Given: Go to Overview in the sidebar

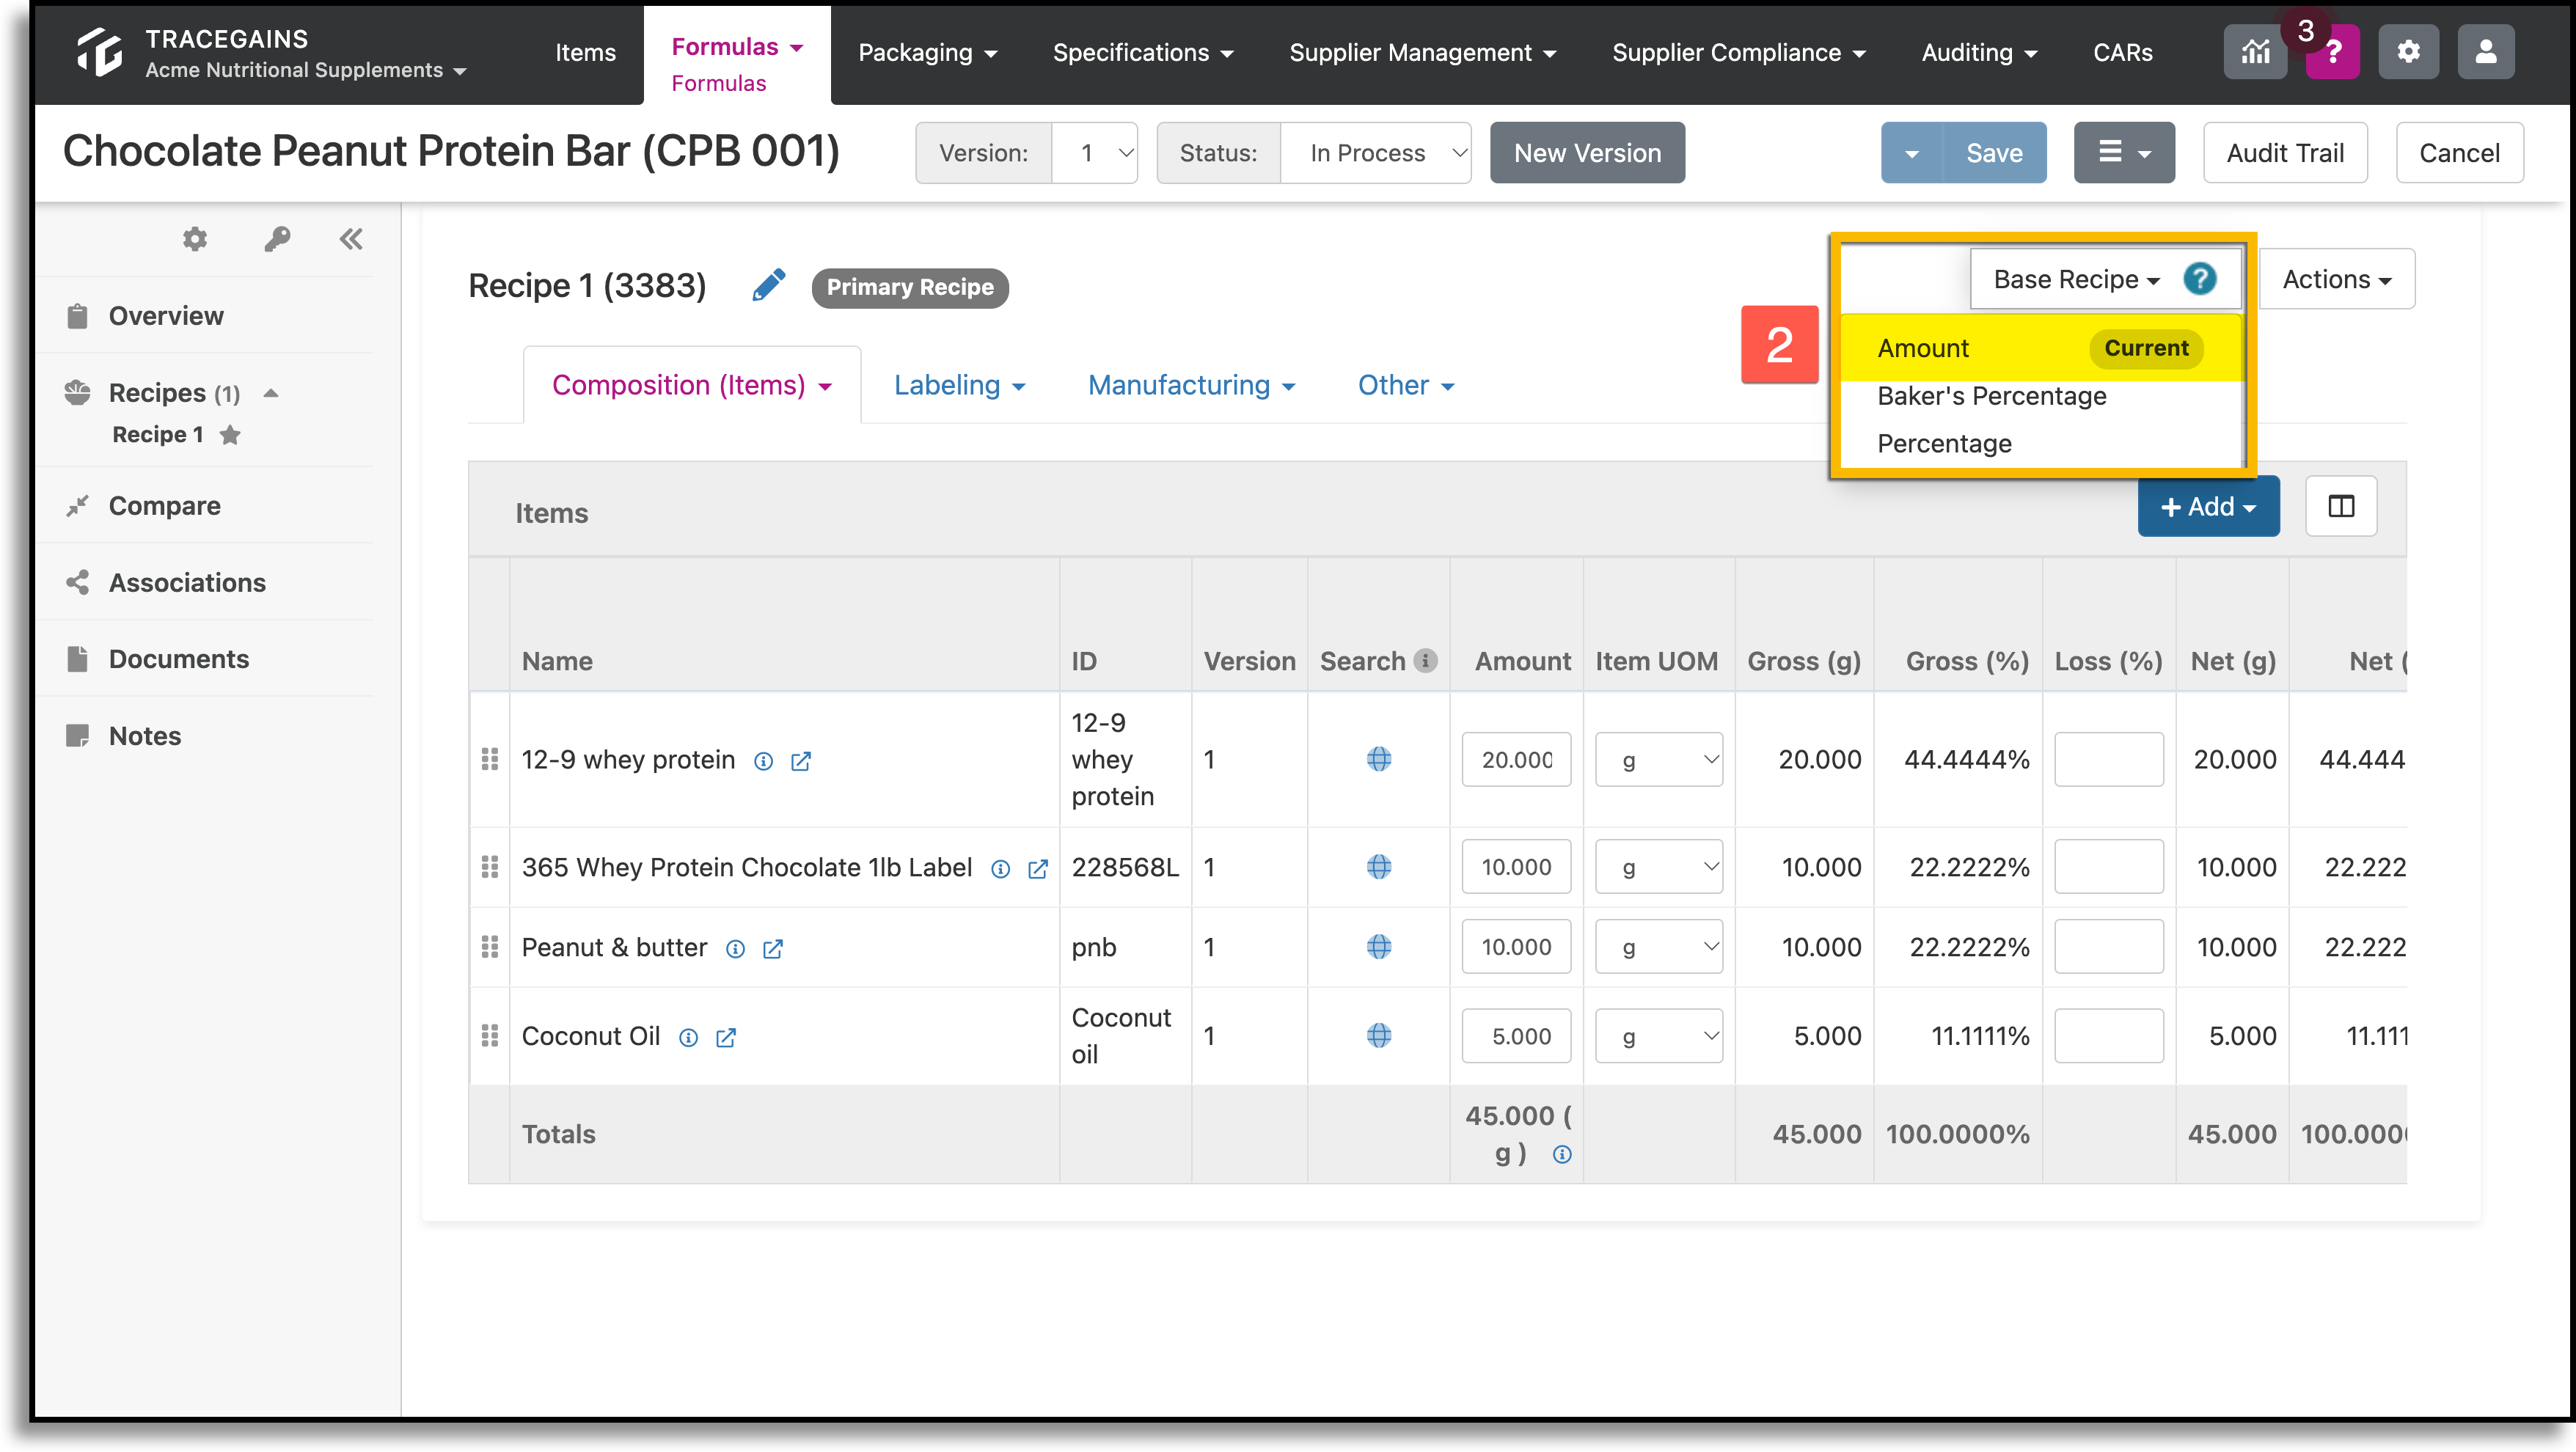Looking at the screenshot, I should tap(166, 316).
